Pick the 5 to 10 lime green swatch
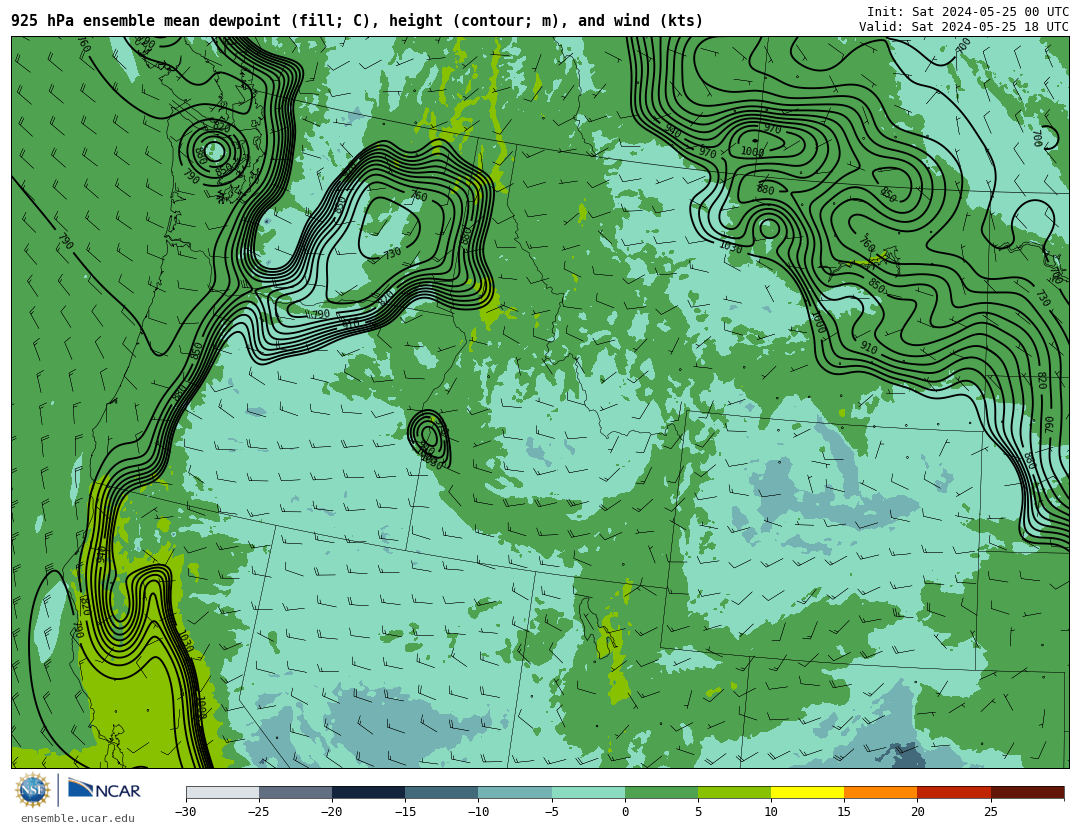 (734, 792)
